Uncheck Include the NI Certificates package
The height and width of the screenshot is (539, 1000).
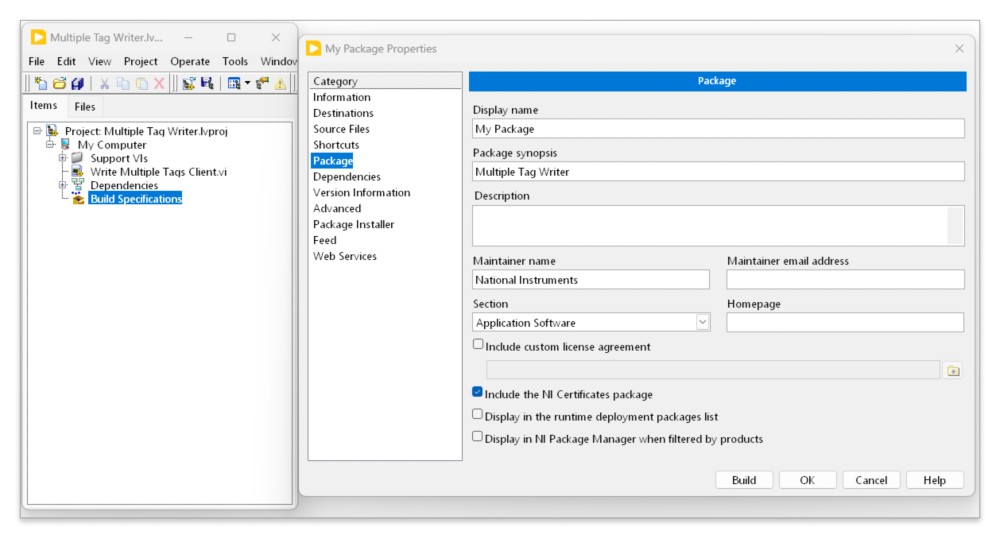point(477,392)
